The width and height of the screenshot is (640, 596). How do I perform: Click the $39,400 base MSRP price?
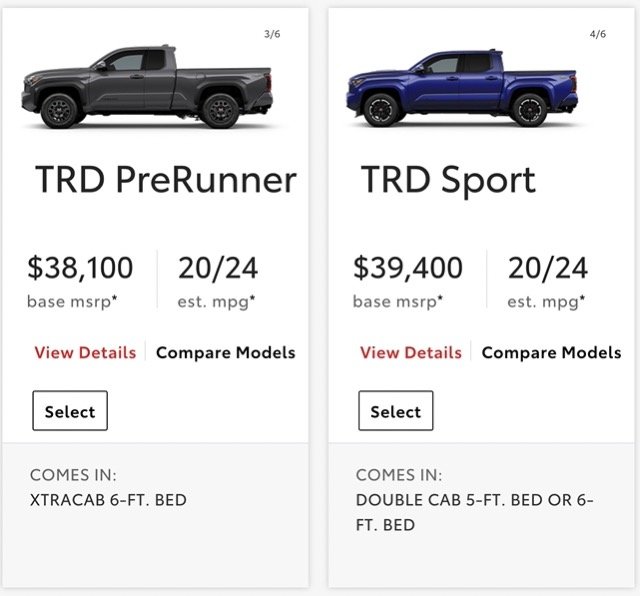408,268
